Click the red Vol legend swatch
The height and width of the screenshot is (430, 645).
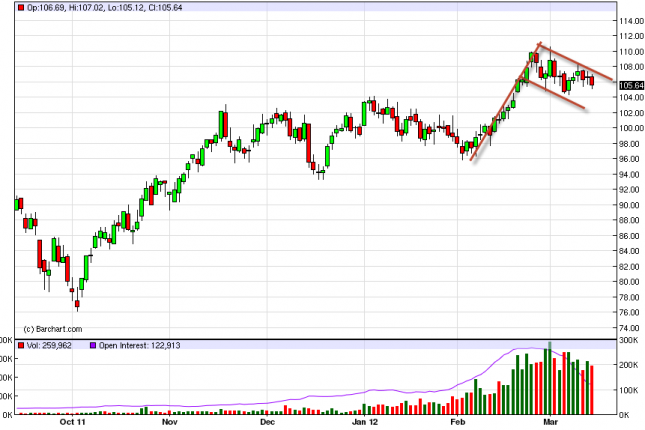click(21, 345)
